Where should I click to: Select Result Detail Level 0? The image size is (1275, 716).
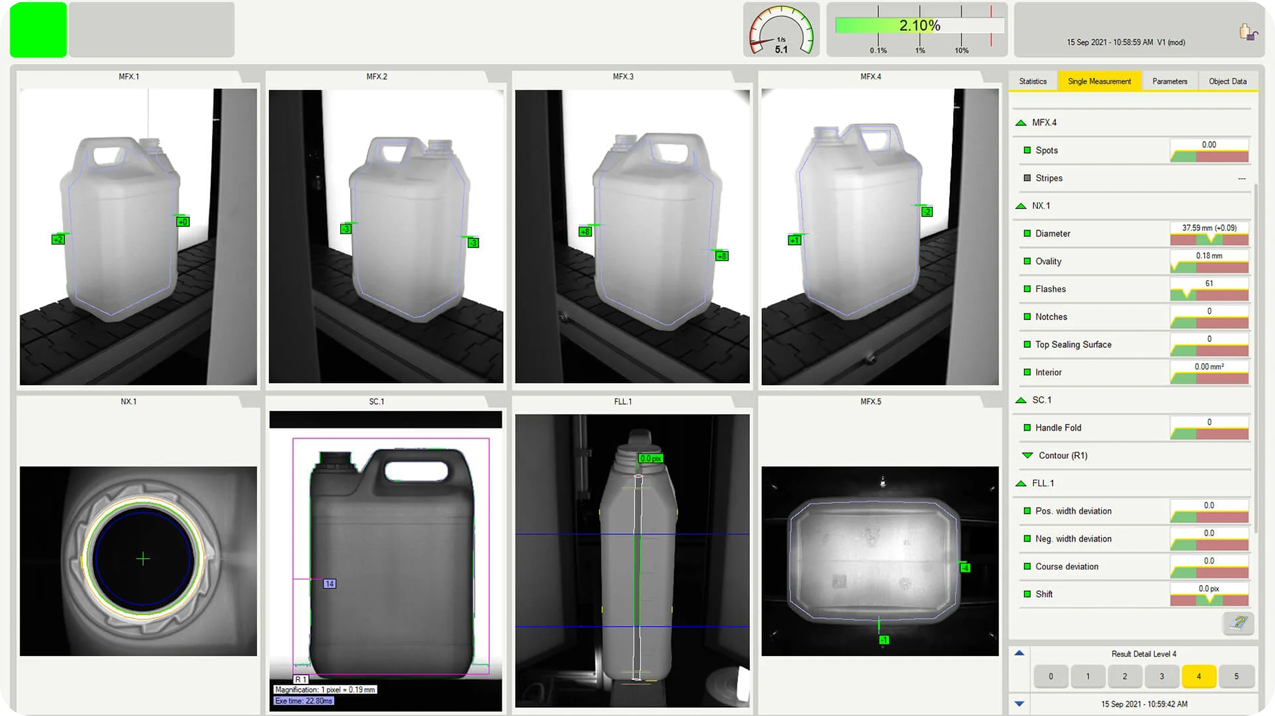(1050, 676)
